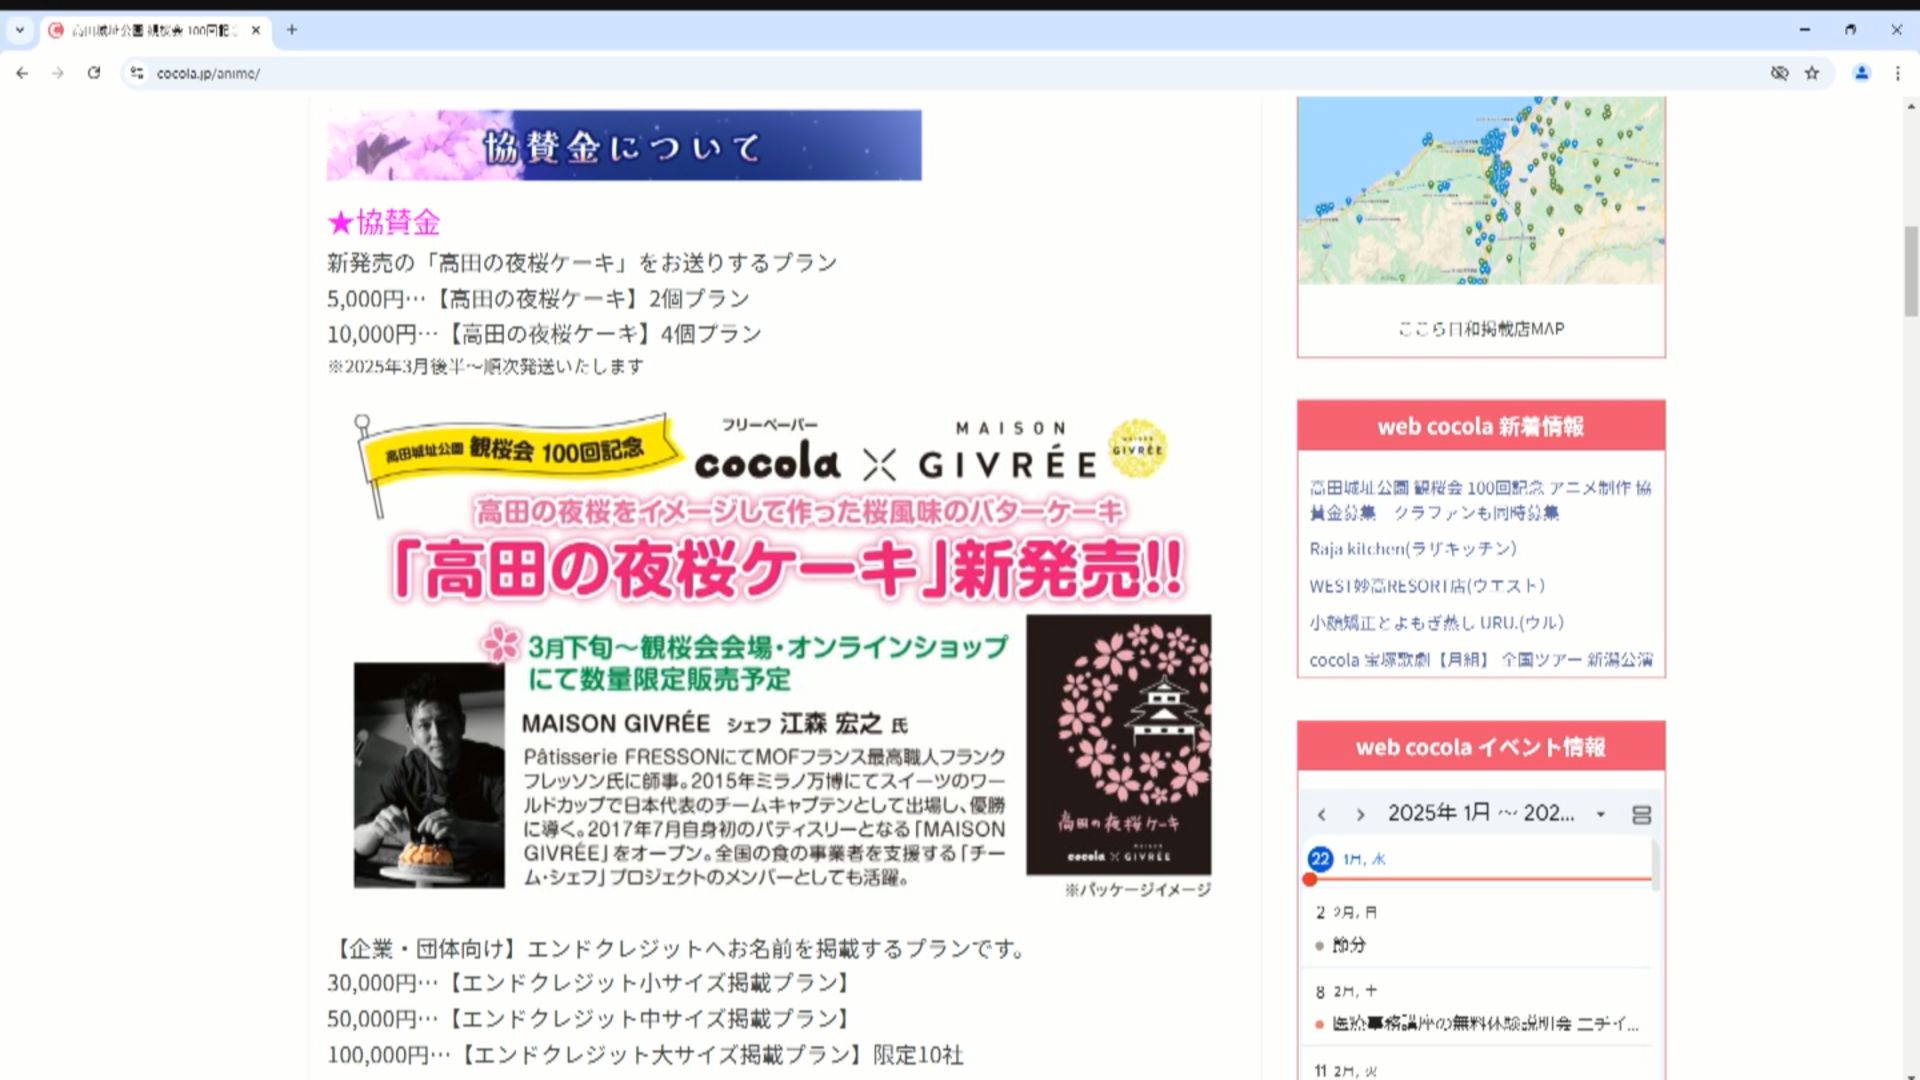Open the cocola 宝塚歌劇【月組】全国ツアー link
The image size is (1920, 1080).
1481,660
